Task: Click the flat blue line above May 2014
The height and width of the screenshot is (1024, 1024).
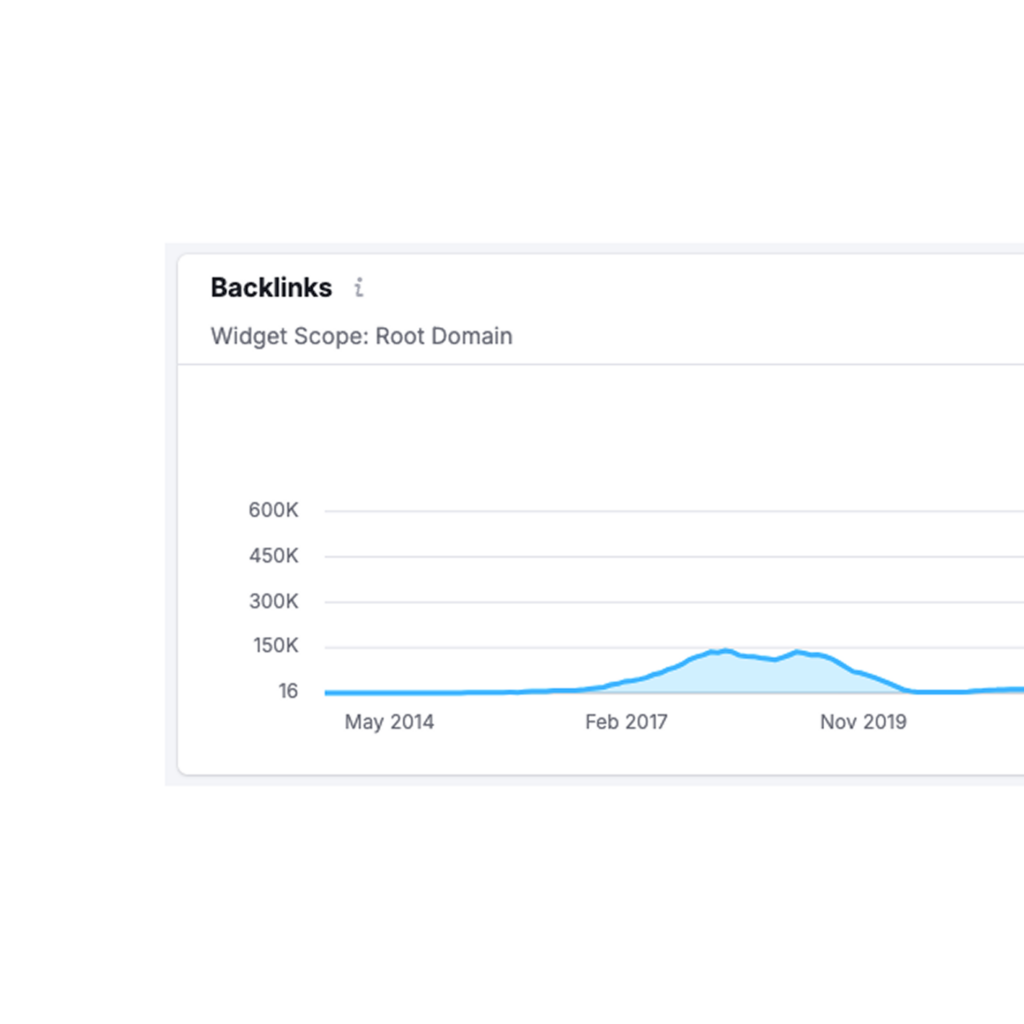Action: (389, 692)
